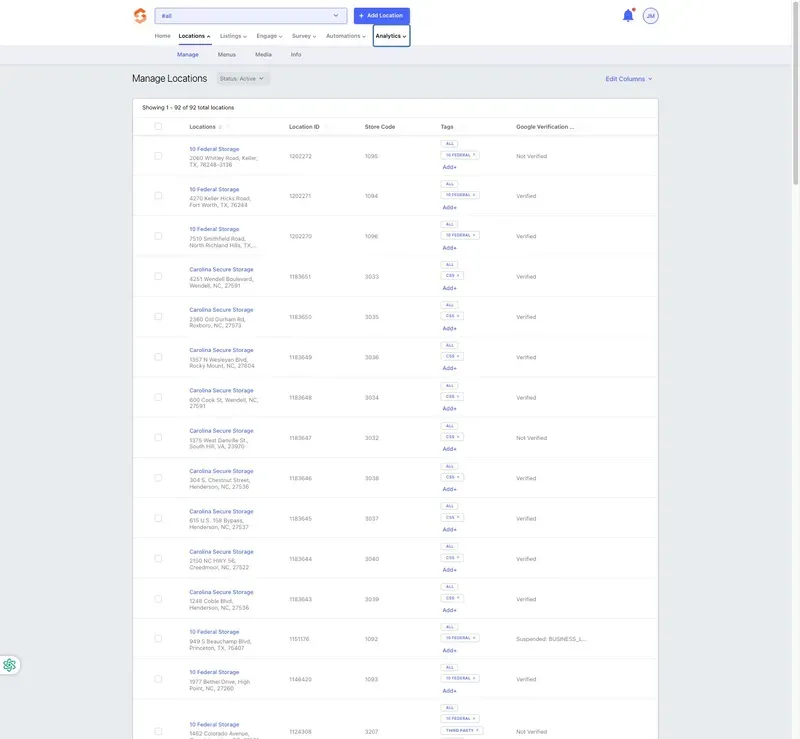Click Add+ tag on location 1202271
Screen dimensions: 800x739
tap(449, 208)
